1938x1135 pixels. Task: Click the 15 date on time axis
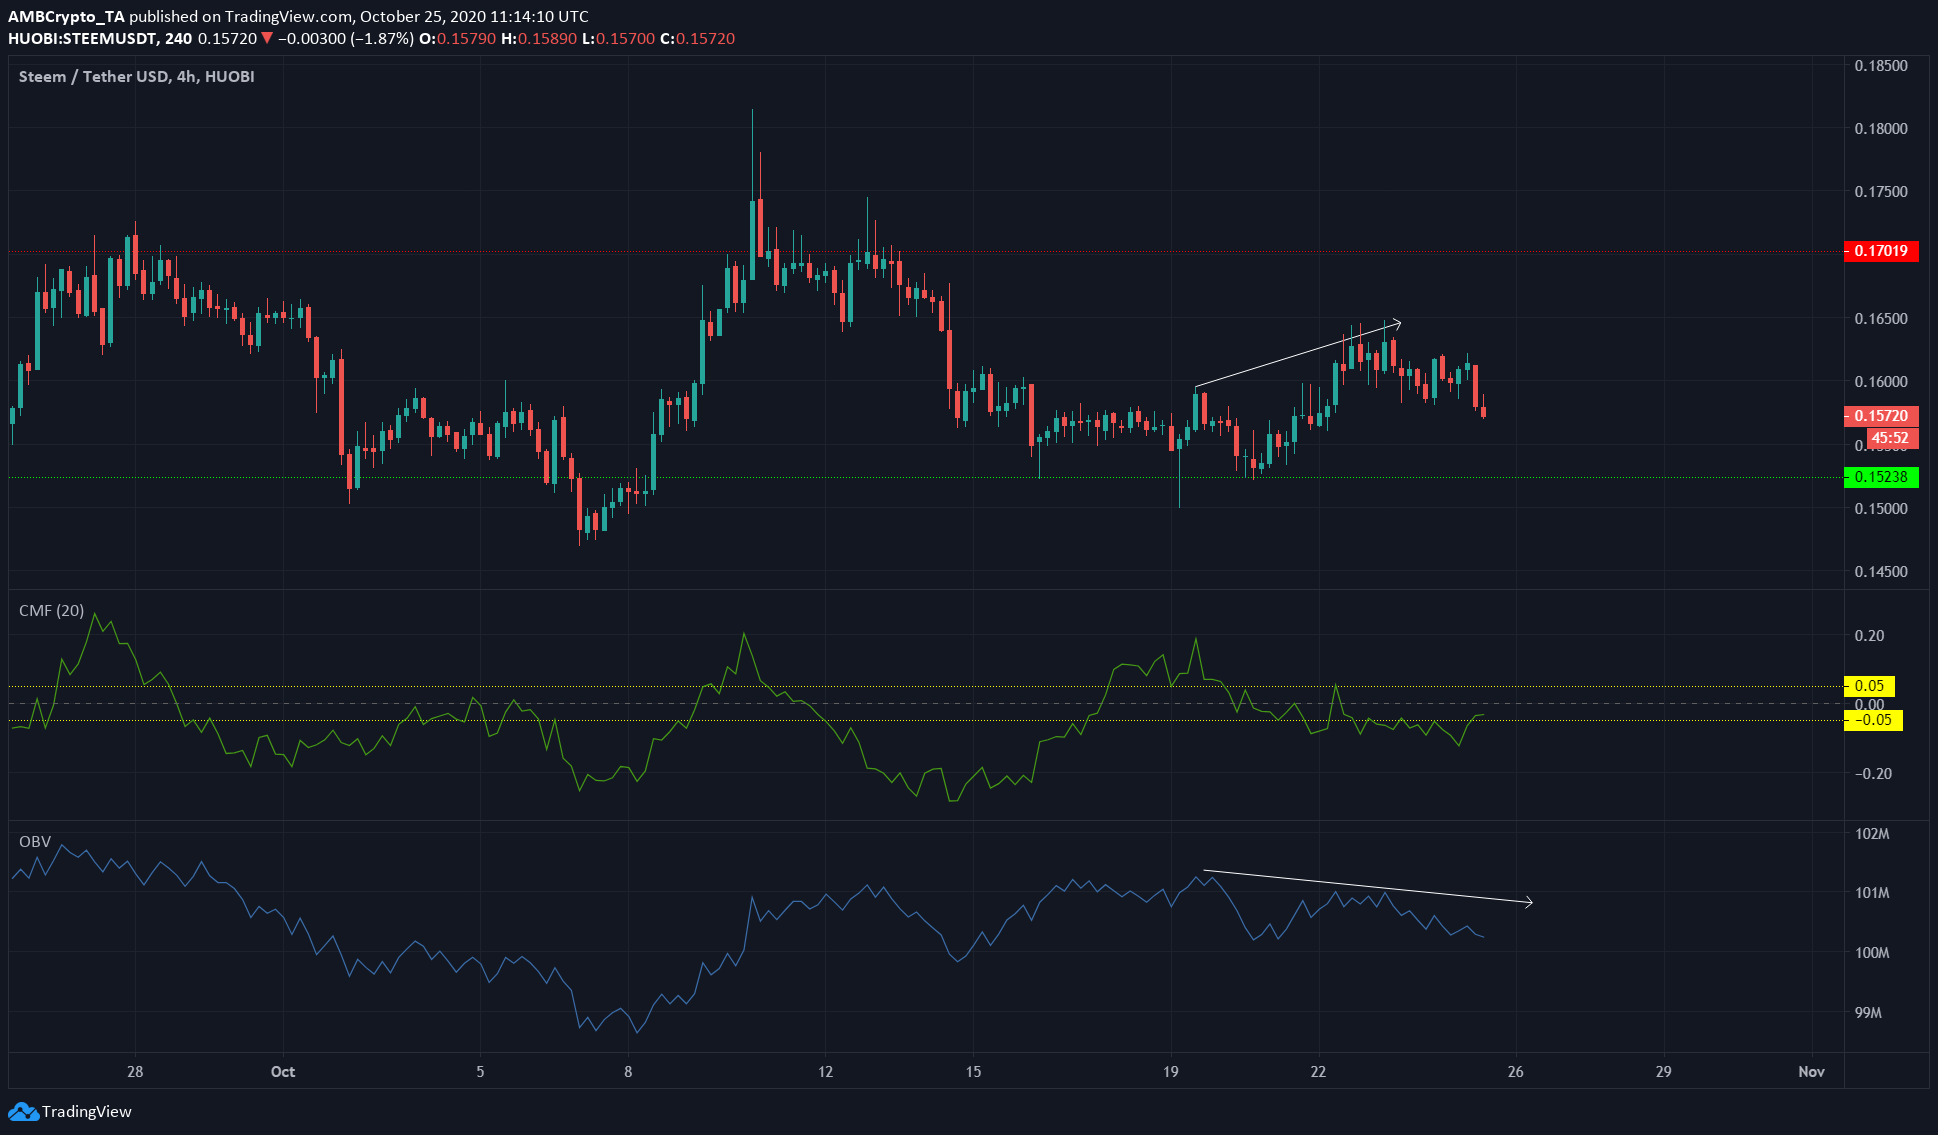973,1072
